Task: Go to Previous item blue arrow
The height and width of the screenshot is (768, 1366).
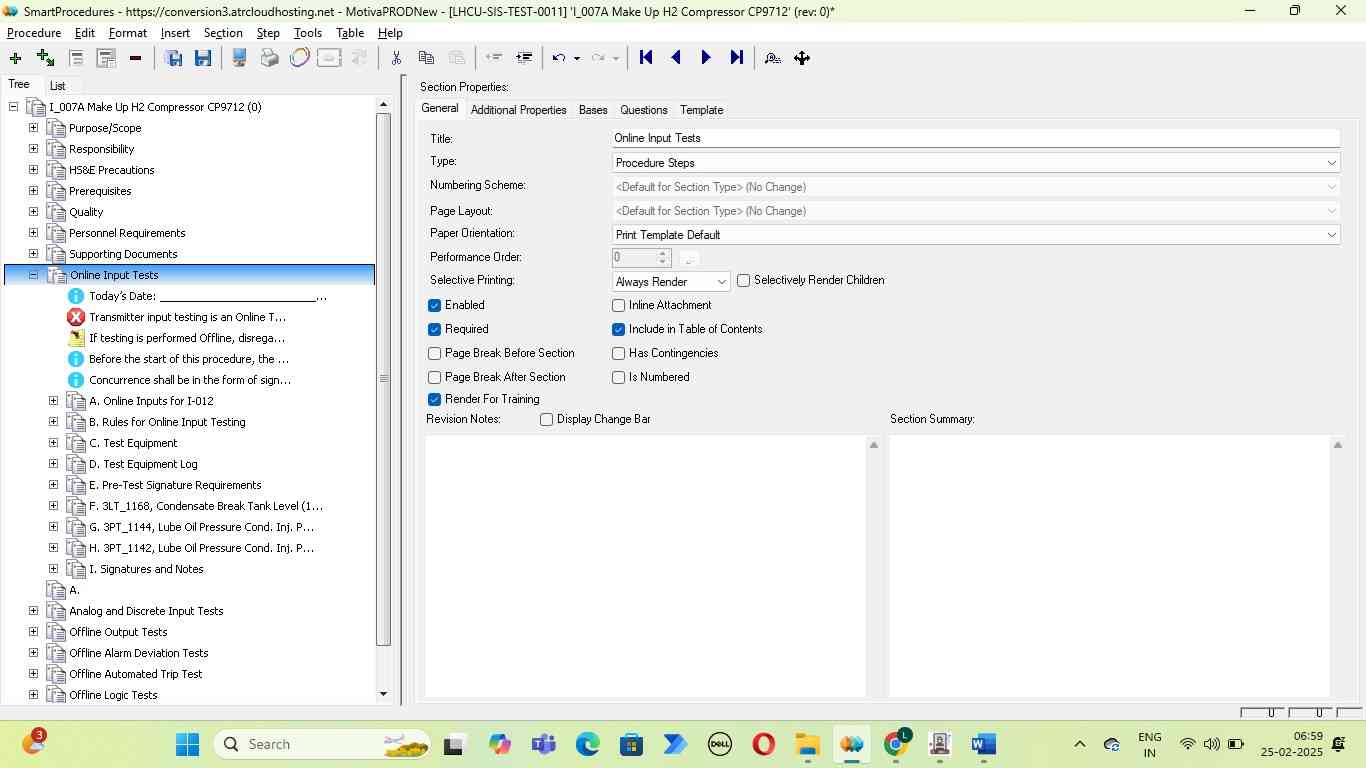Action: (x=676, y=58)
